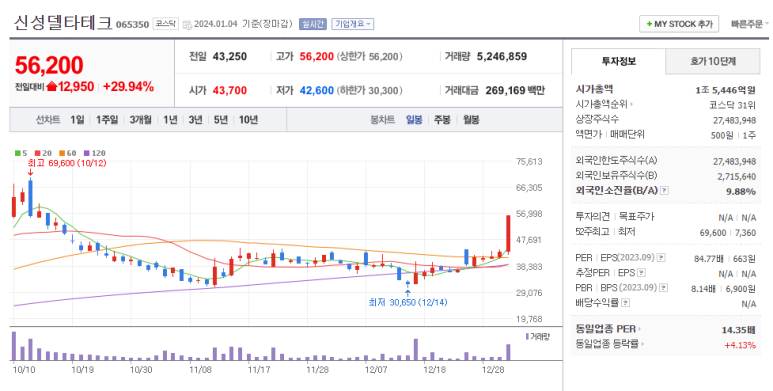Open the 기업개요 dropdown

(352, 24)
